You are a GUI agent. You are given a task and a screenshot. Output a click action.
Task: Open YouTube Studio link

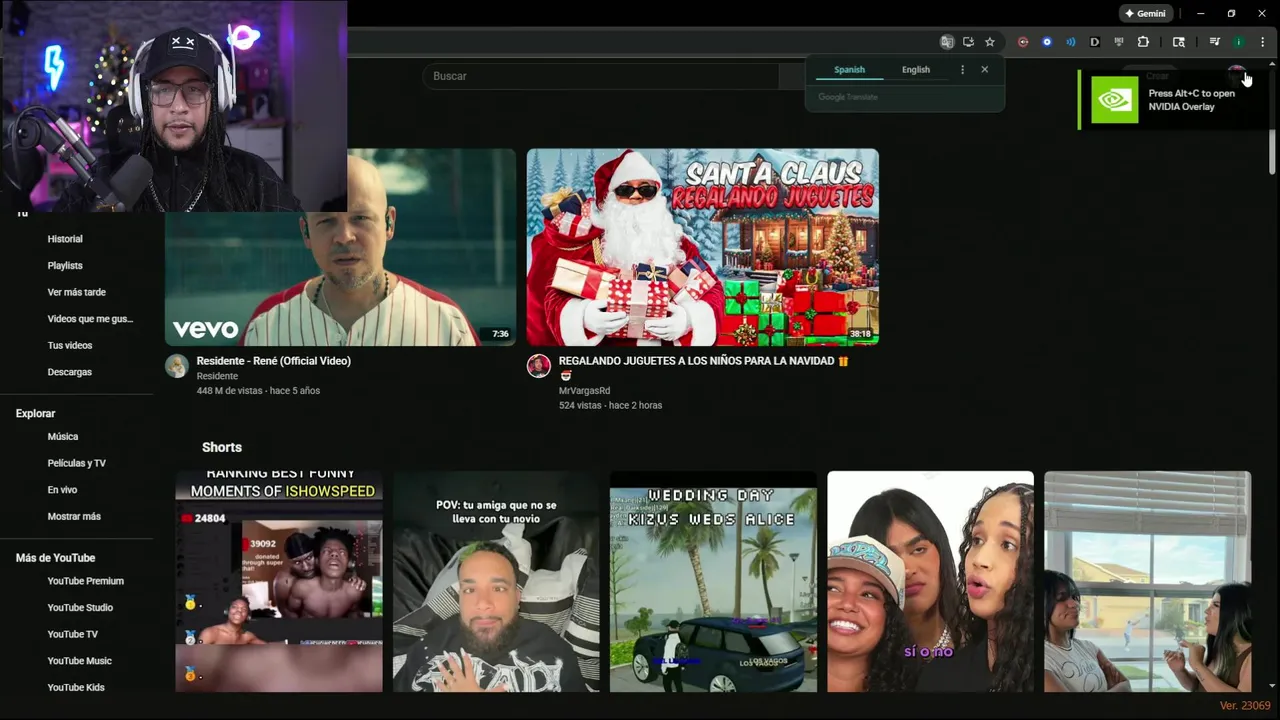point(80,608)
